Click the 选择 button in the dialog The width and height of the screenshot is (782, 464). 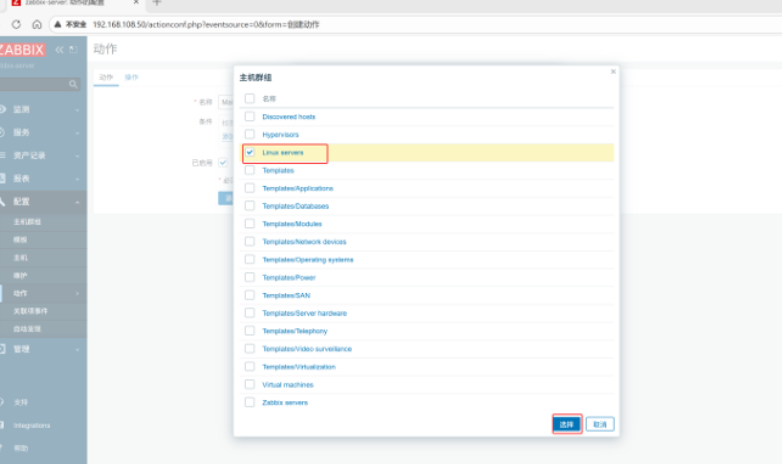pos(567,424)
